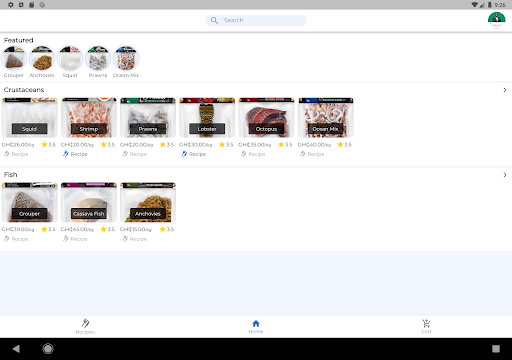Tap the star rating on Squid card
Viewport: 512px width, 360px height.
pyautogui.click(x=48, y=144)
